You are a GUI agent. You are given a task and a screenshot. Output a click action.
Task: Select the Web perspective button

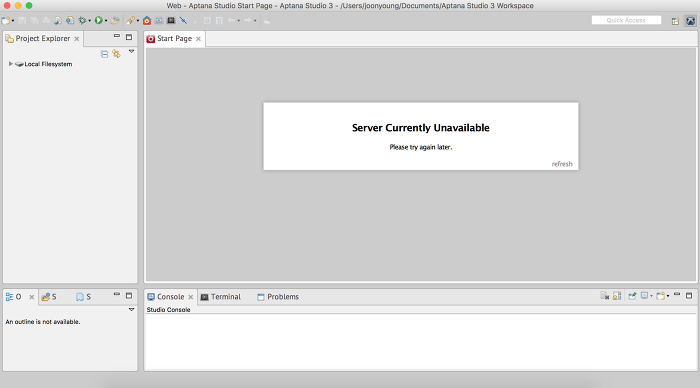[x=691, y=21]
